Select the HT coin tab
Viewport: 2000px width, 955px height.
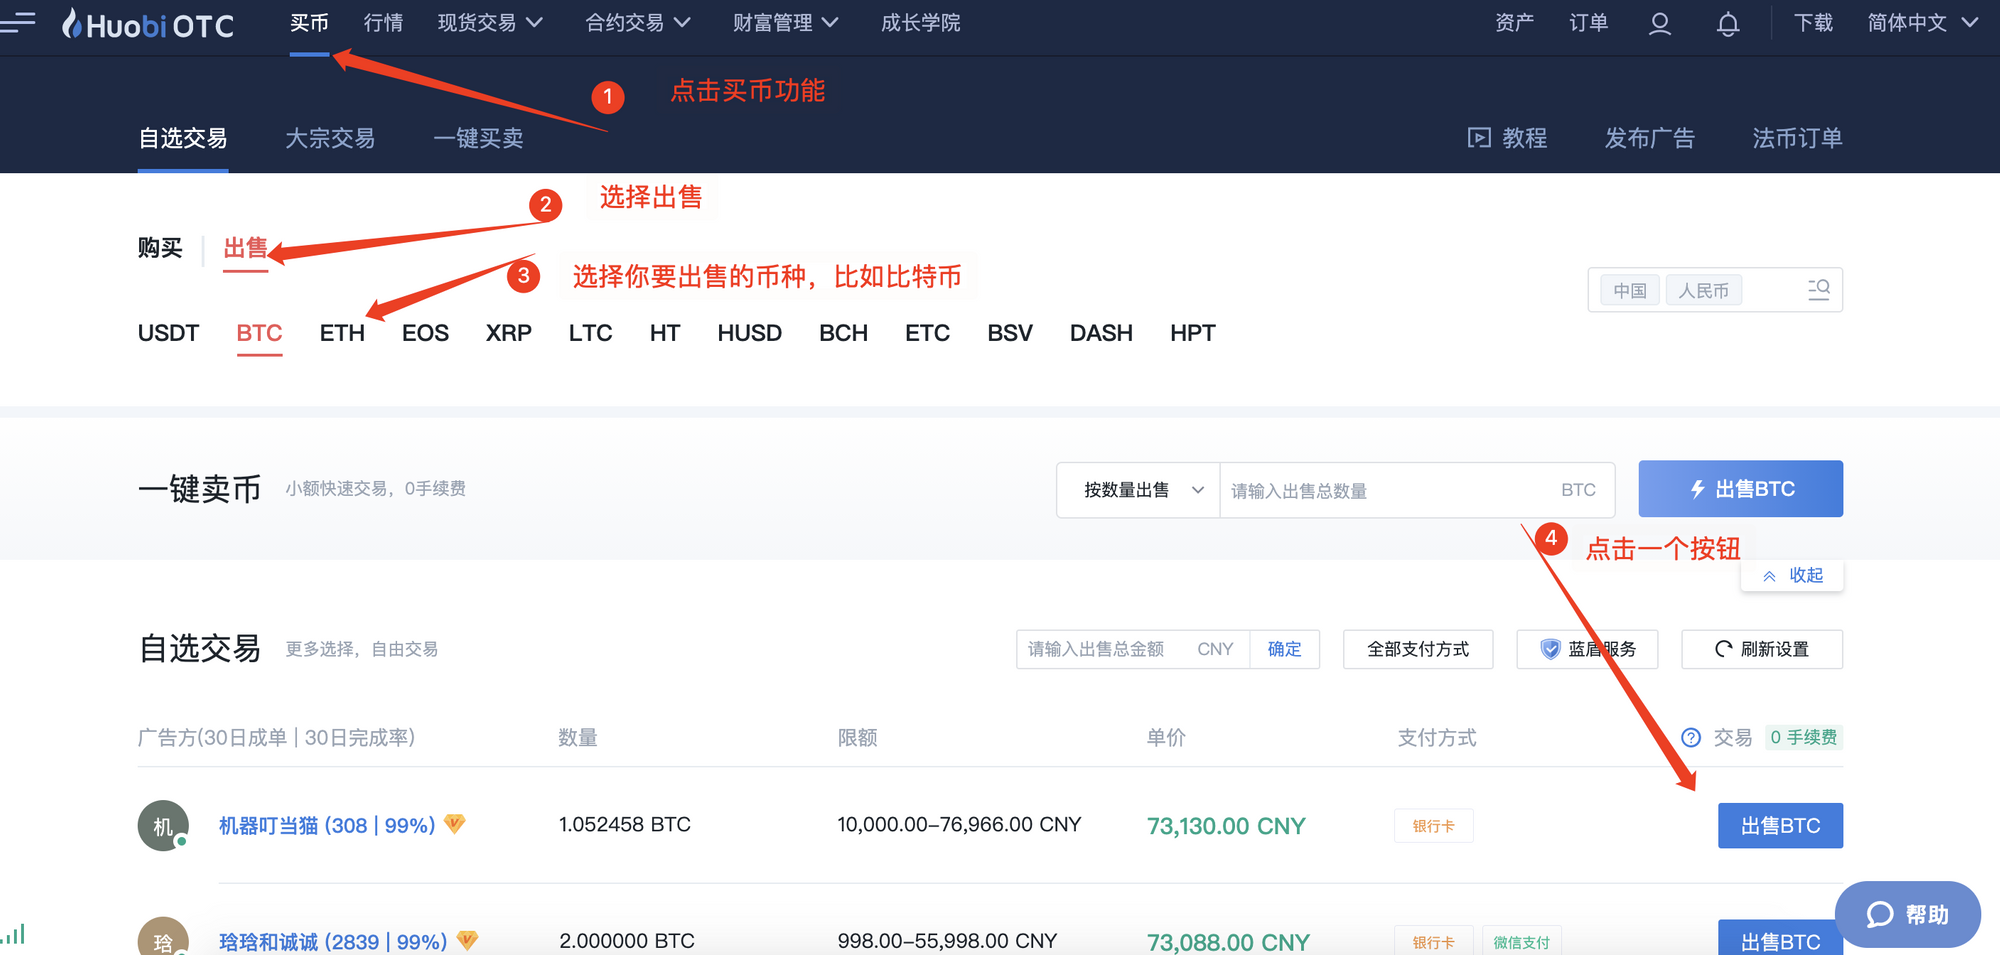pos(664,333)
